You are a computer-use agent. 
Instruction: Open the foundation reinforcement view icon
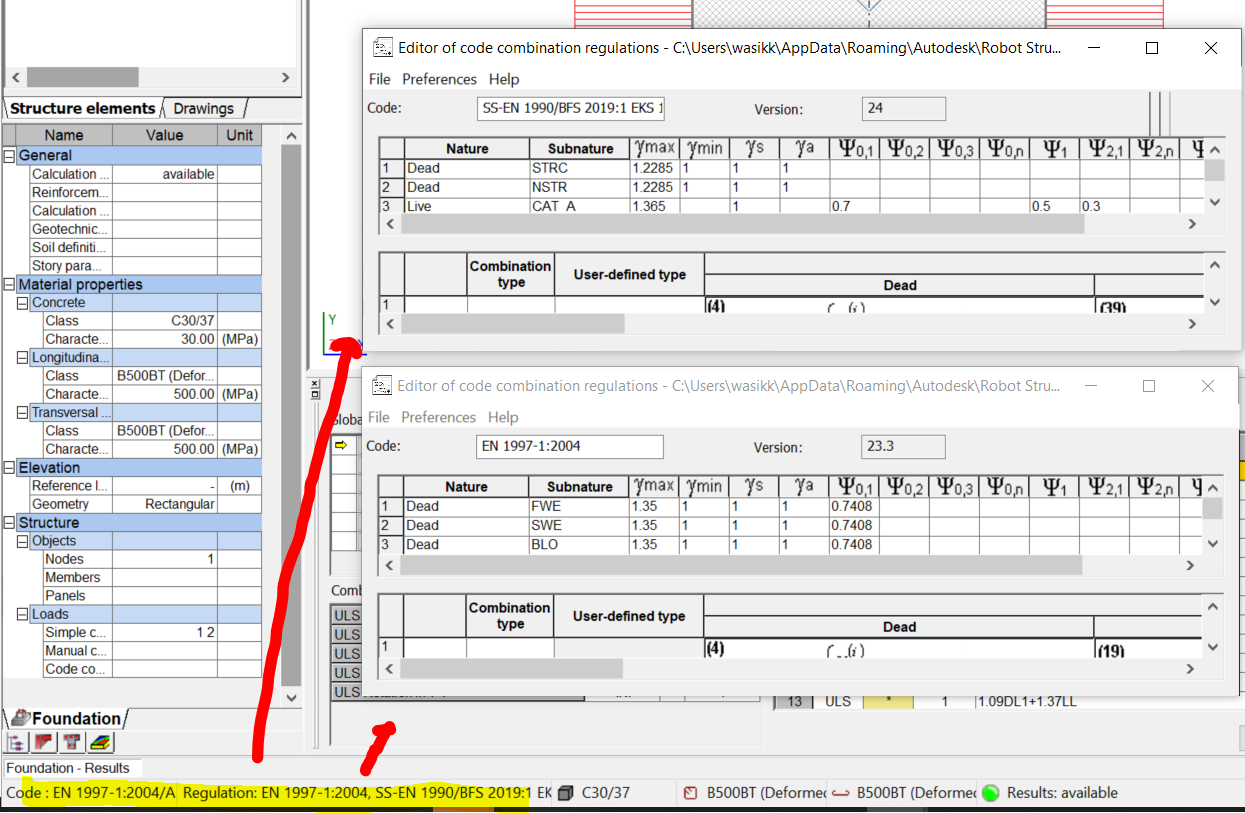(46, 742)
